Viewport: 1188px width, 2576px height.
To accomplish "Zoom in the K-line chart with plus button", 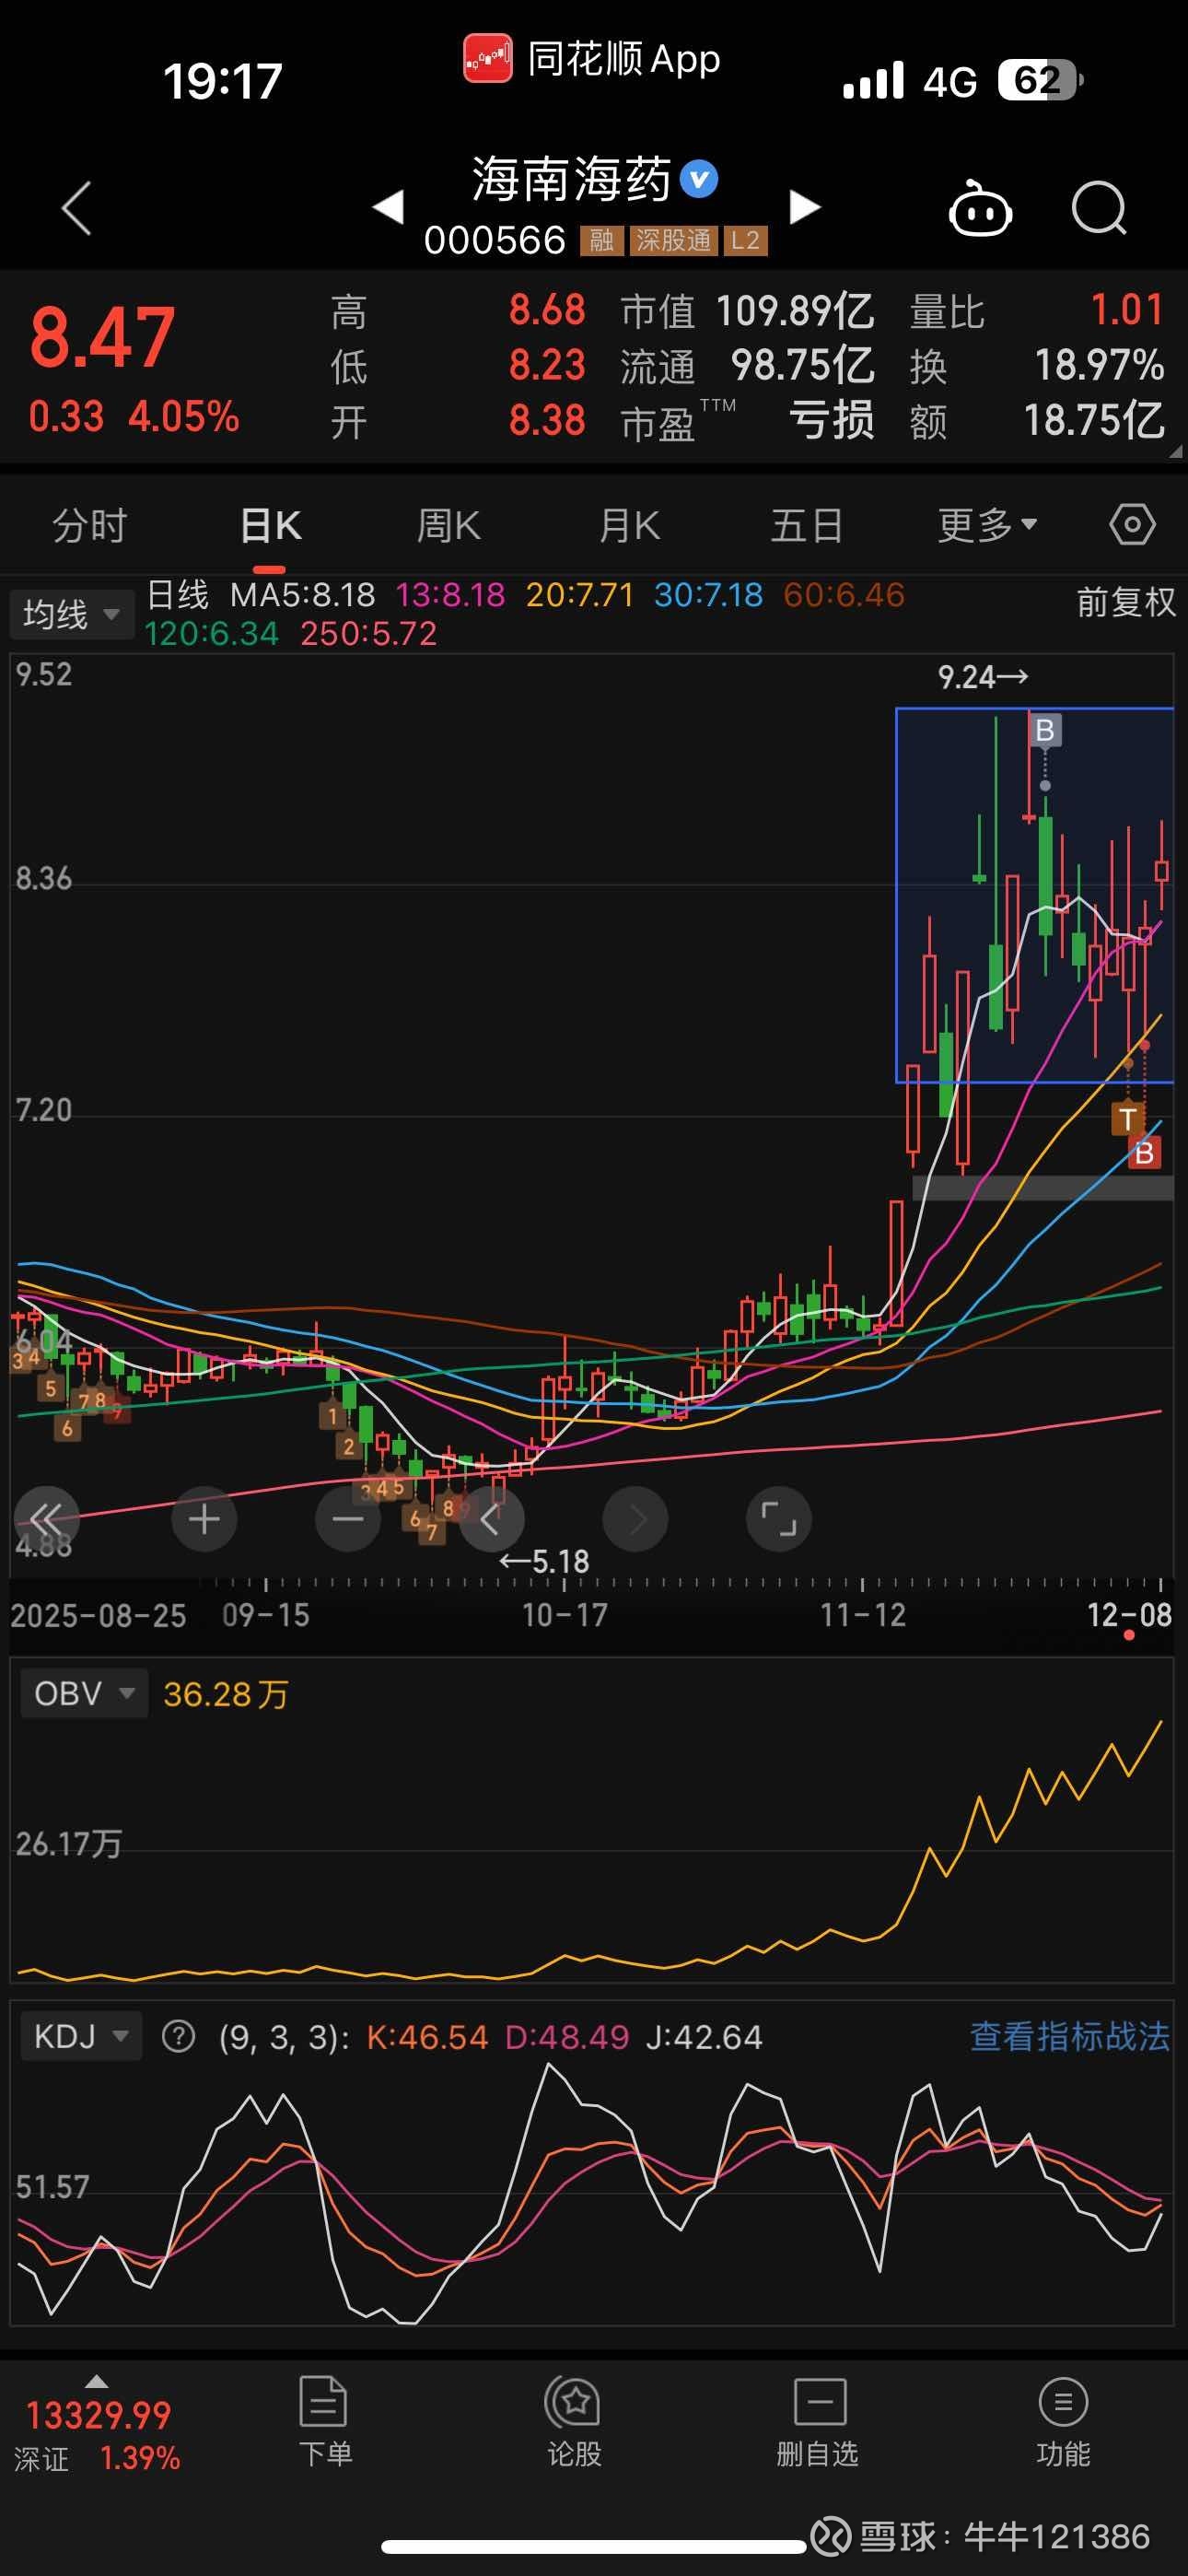I will coord(204,1519).
